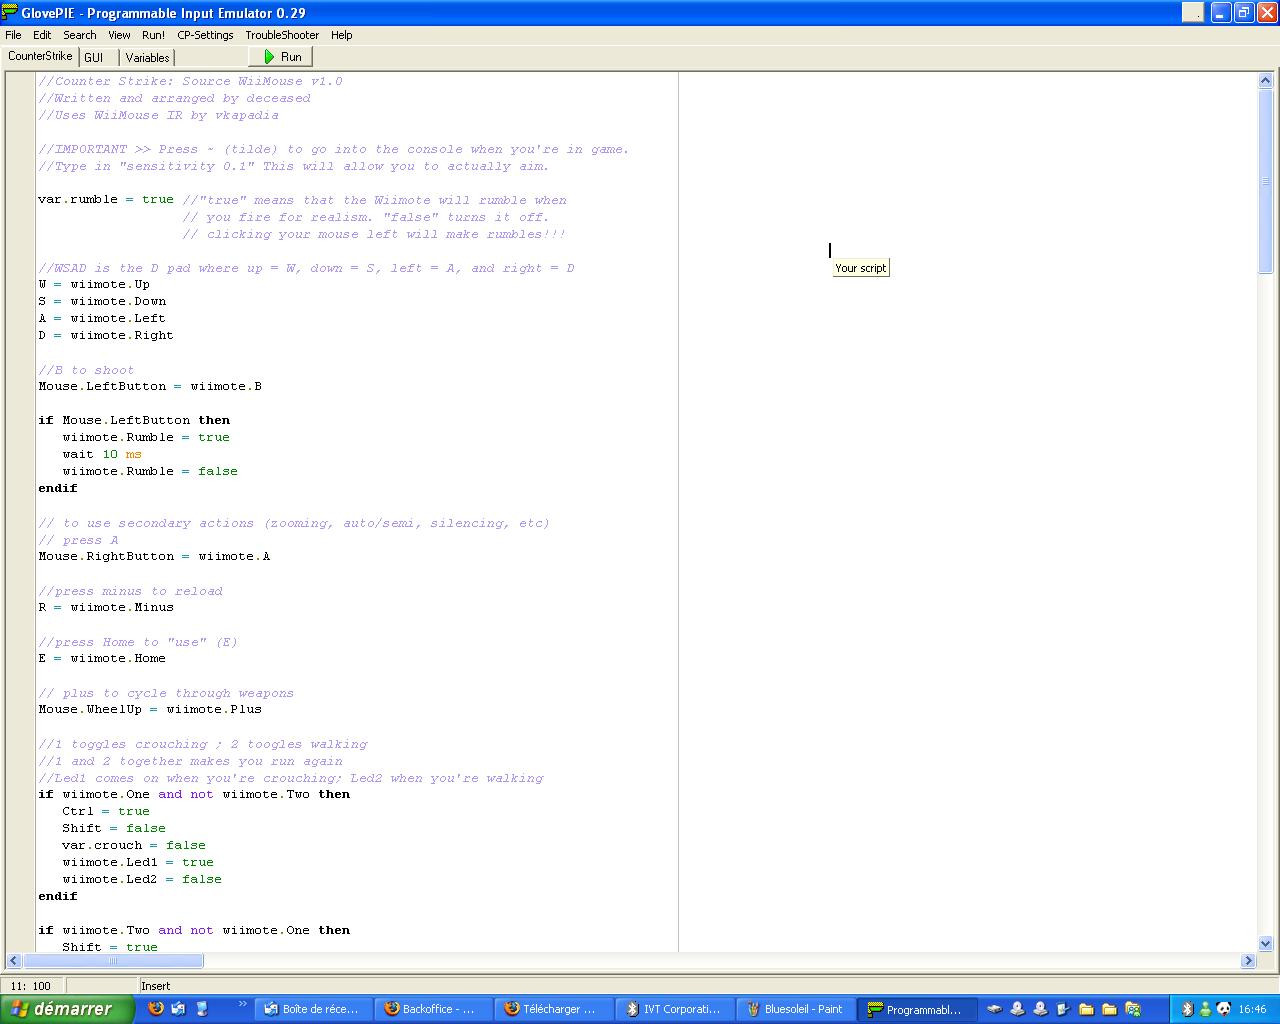Click the panda icon in system tray
The width and height of the screenshot is (1280, 1024).
tap(1224, 1009)
